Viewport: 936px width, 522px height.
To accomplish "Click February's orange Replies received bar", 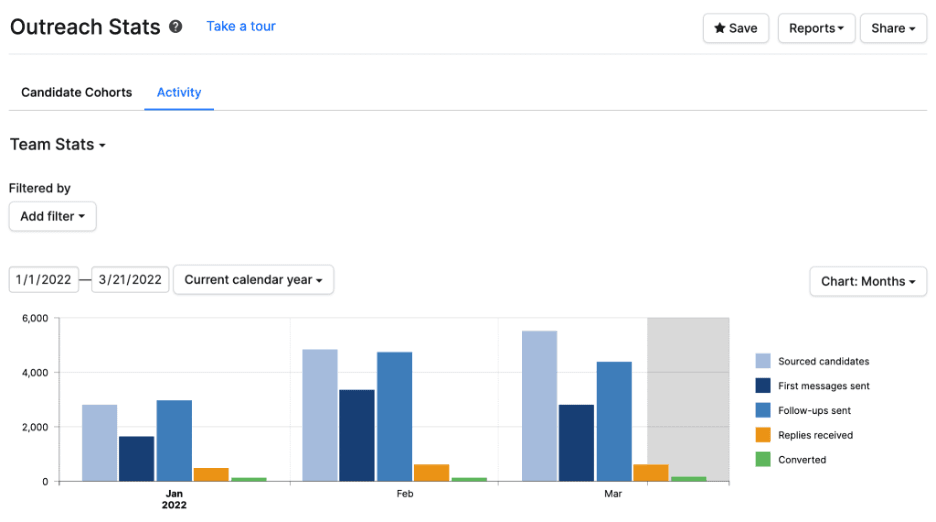I will click(x=432, y=473).
